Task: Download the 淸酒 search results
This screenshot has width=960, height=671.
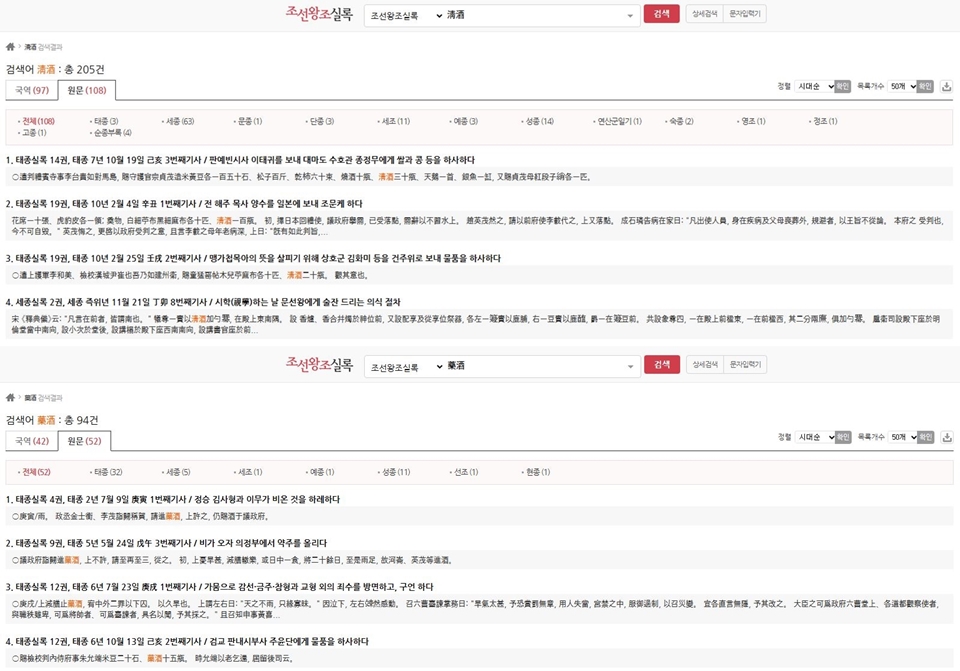Action: pos(947,87)
